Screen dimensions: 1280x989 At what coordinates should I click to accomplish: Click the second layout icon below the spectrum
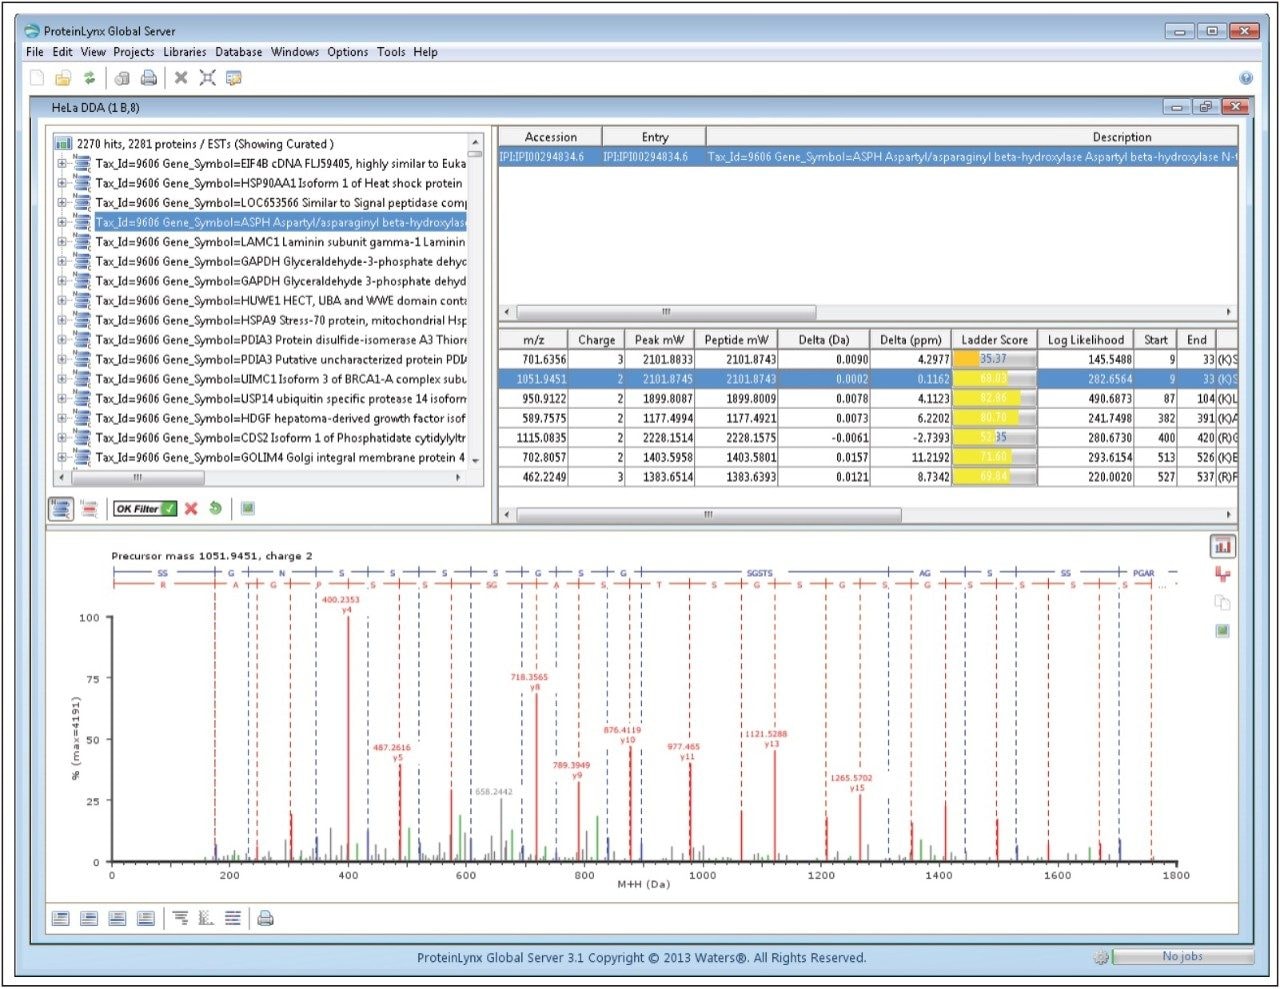click(x=89, y=918)
